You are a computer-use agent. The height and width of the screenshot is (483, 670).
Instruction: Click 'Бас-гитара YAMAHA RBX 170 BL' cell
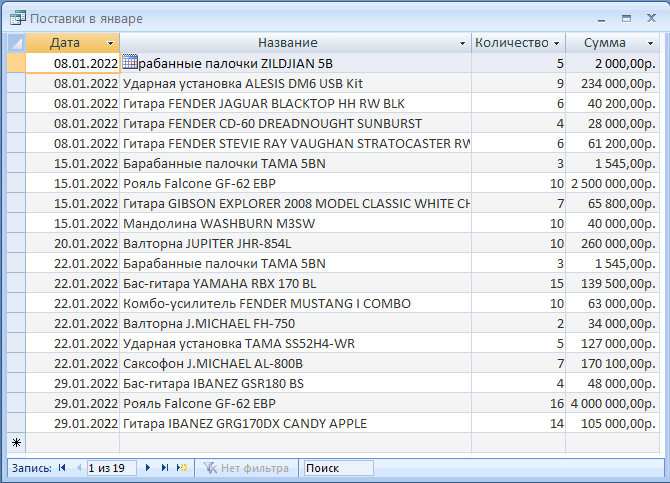(295, 283)
